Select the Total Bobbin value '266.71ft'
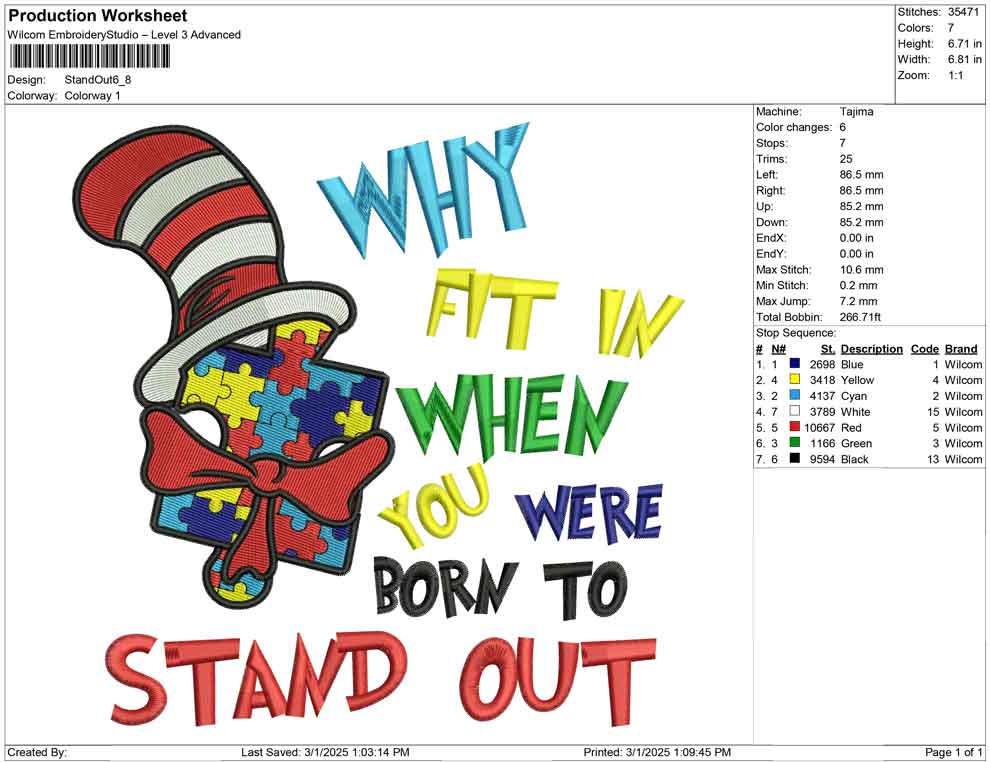The height and width of the screenshot is (762, 990). 860,317
